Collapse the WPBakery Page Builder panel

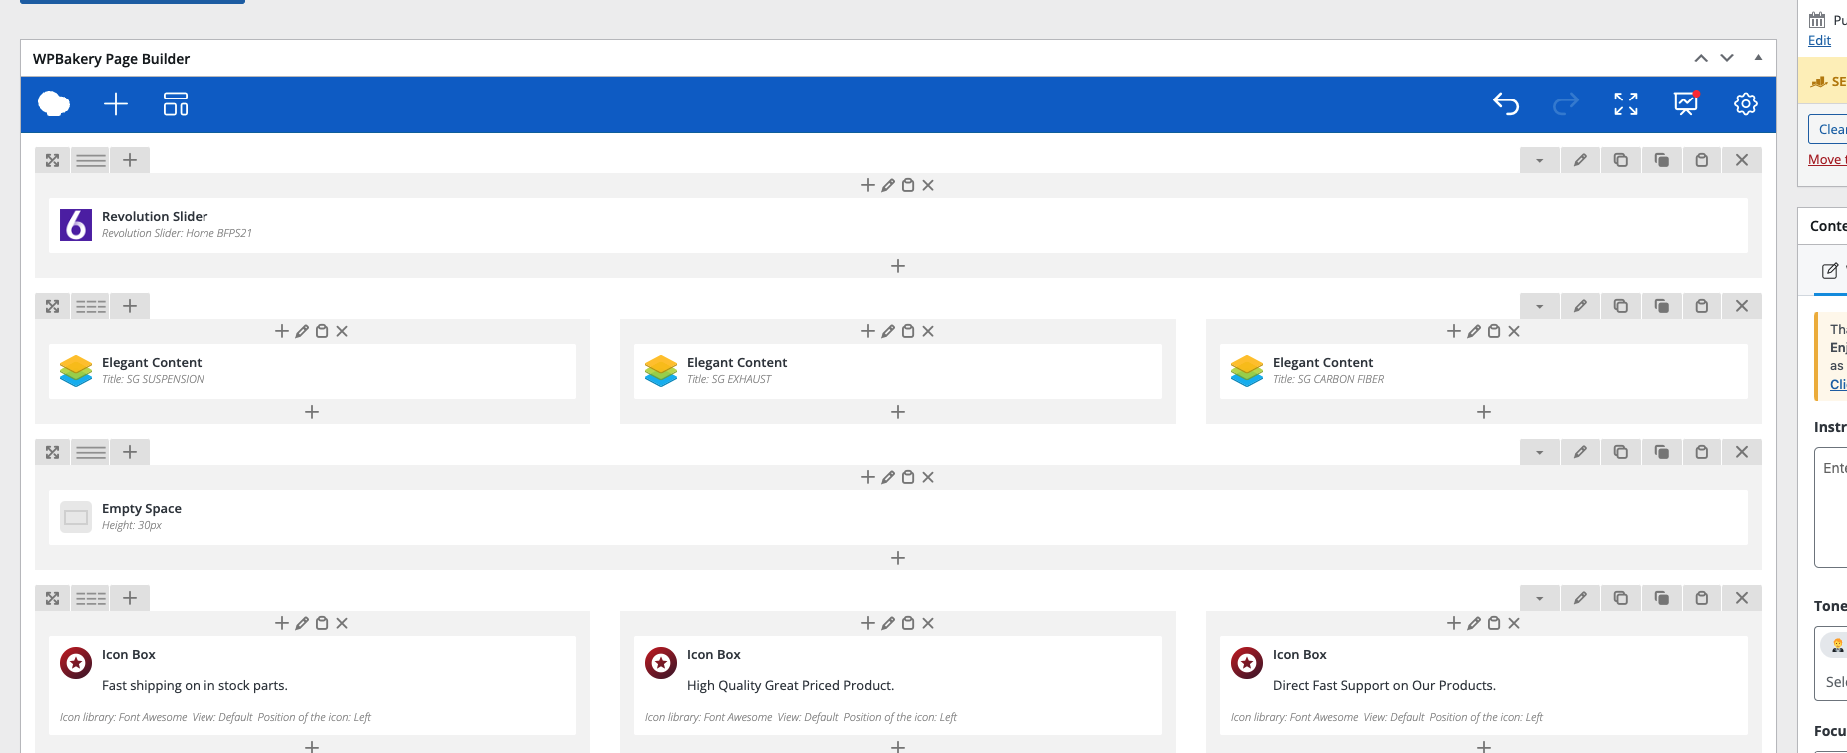click(x=1758, y=58)
